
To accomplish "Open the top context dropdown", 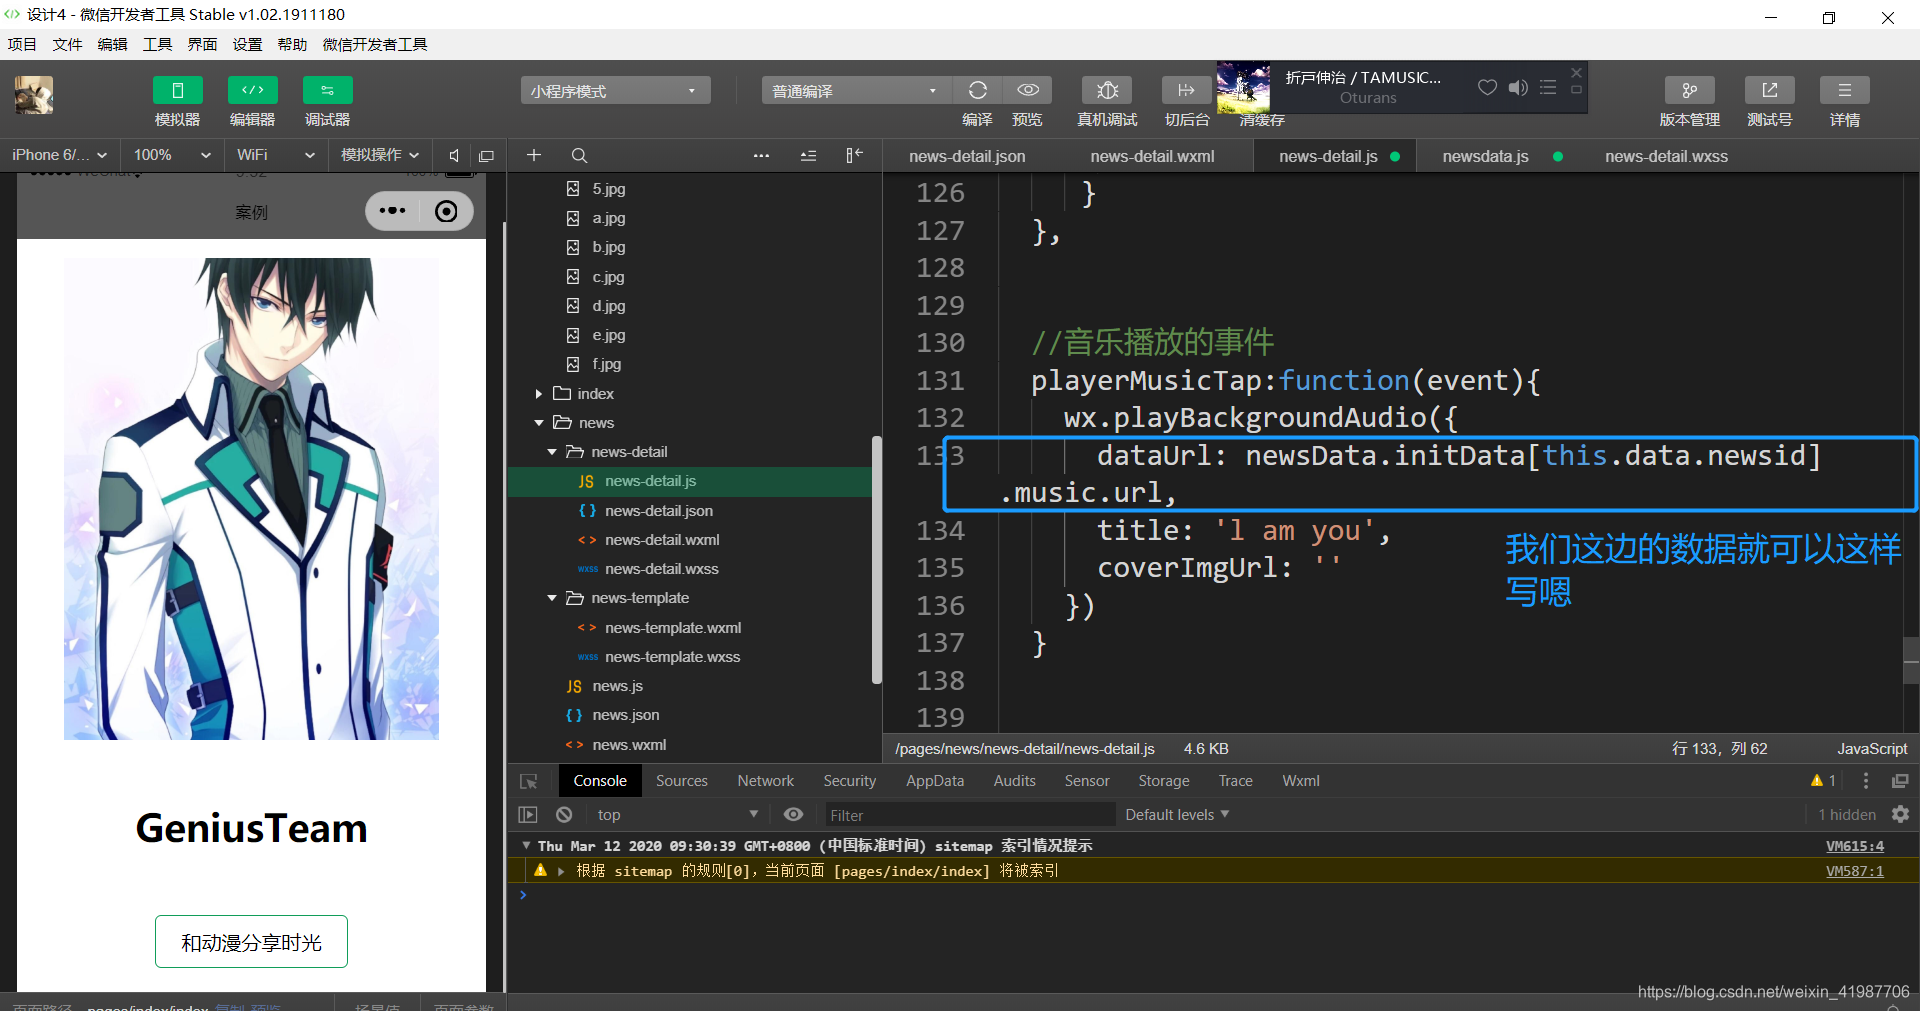I will (x=678, y=815).
